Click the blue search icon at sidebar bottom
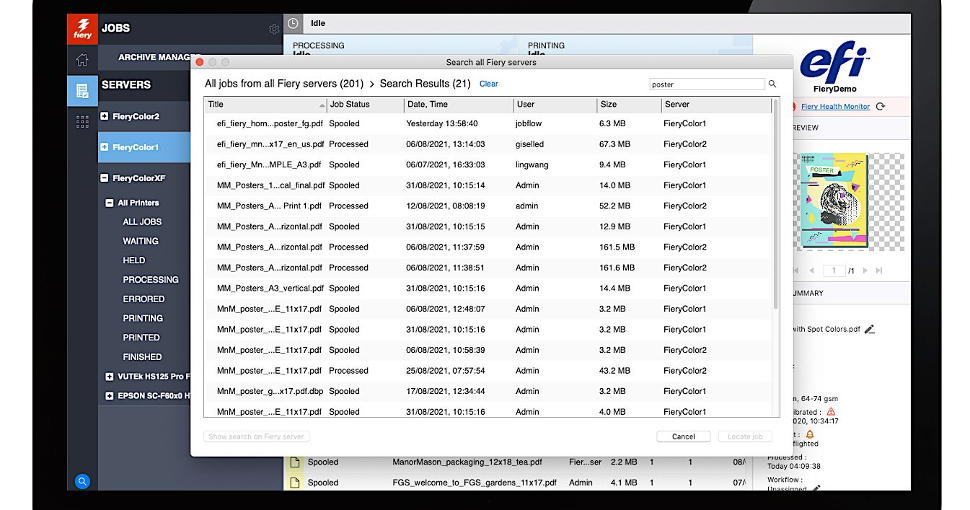This screenshot has height=510, width=970. (82, 481)
